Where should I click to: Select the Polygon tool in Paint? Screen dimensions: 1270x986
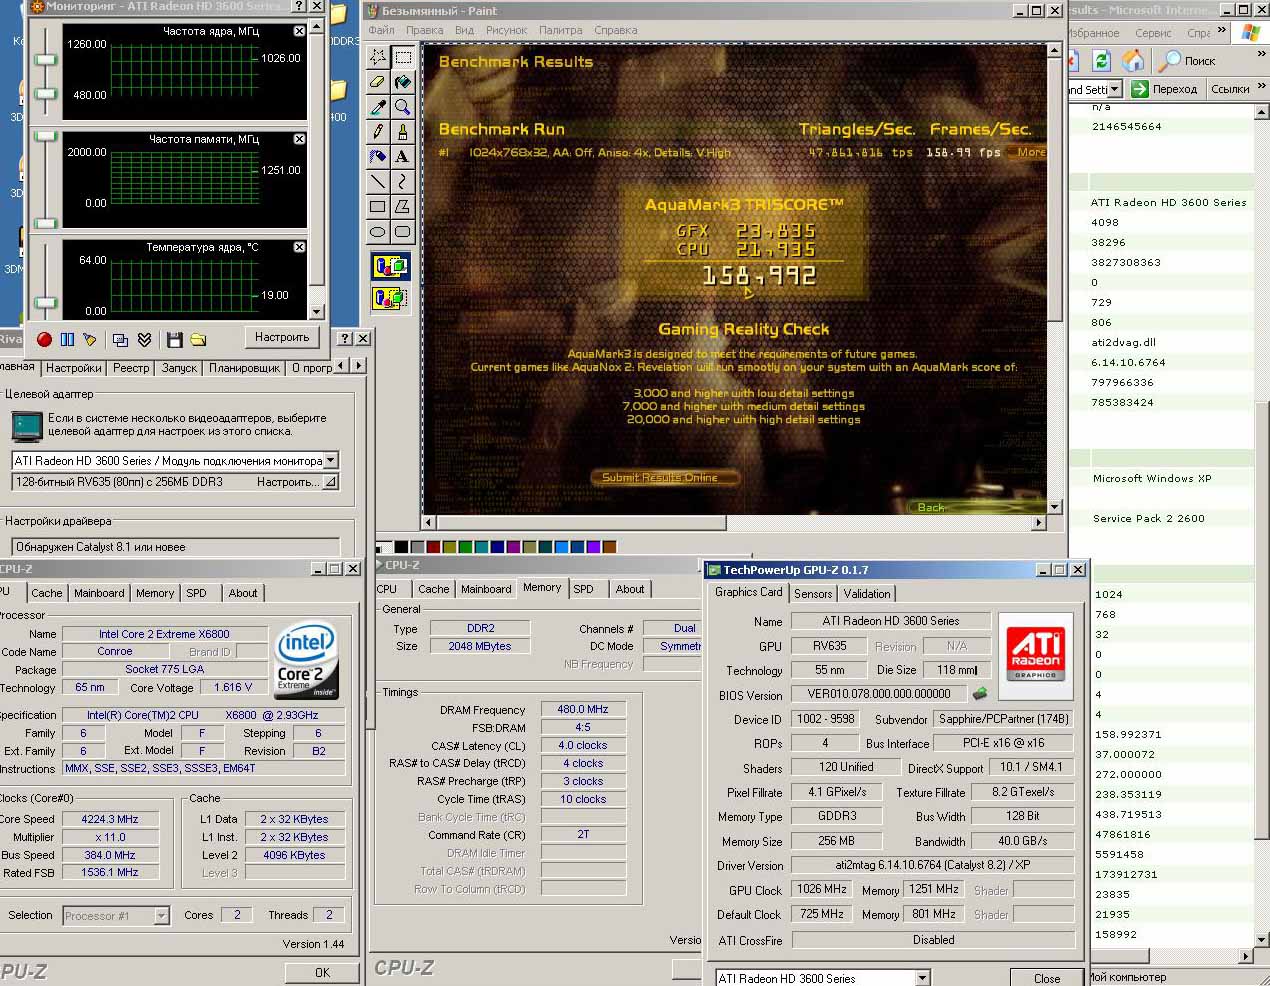point(402,207)
